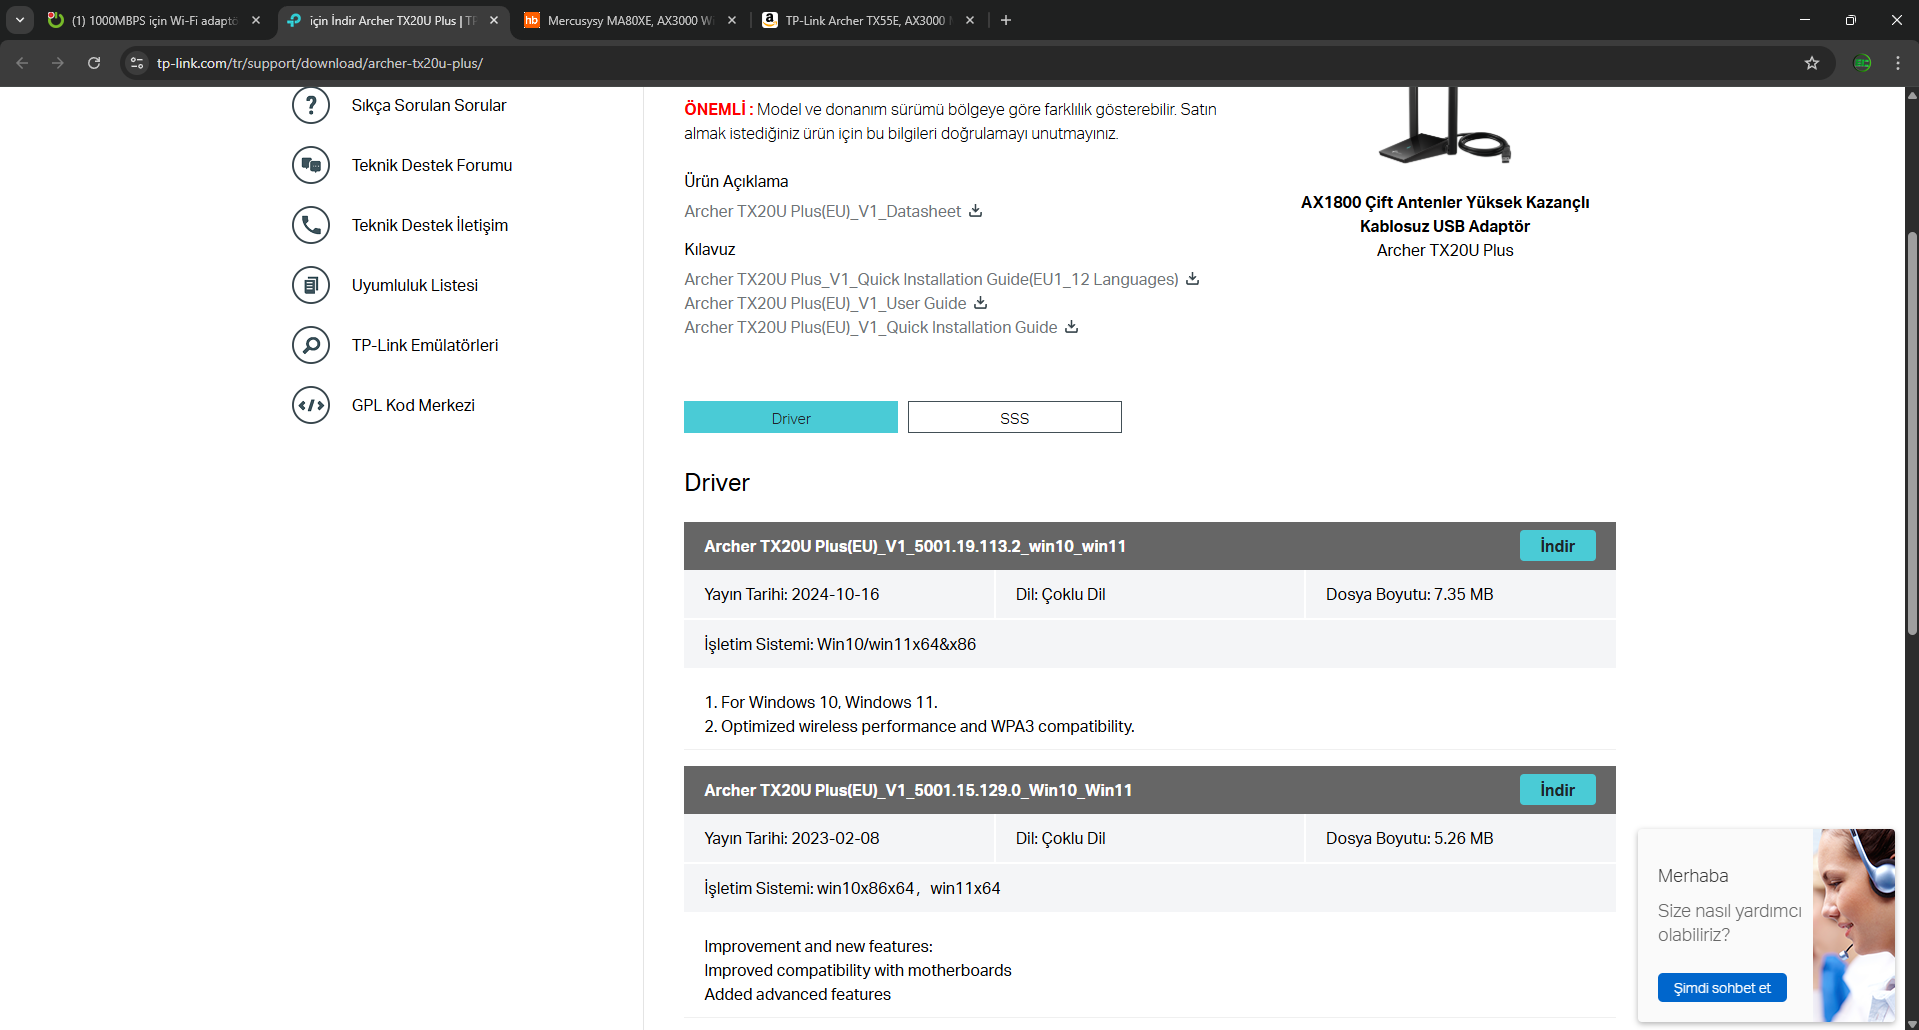
Task: Click the GPL Kod Merkezi code icon
Action: [x=311, y=405]
